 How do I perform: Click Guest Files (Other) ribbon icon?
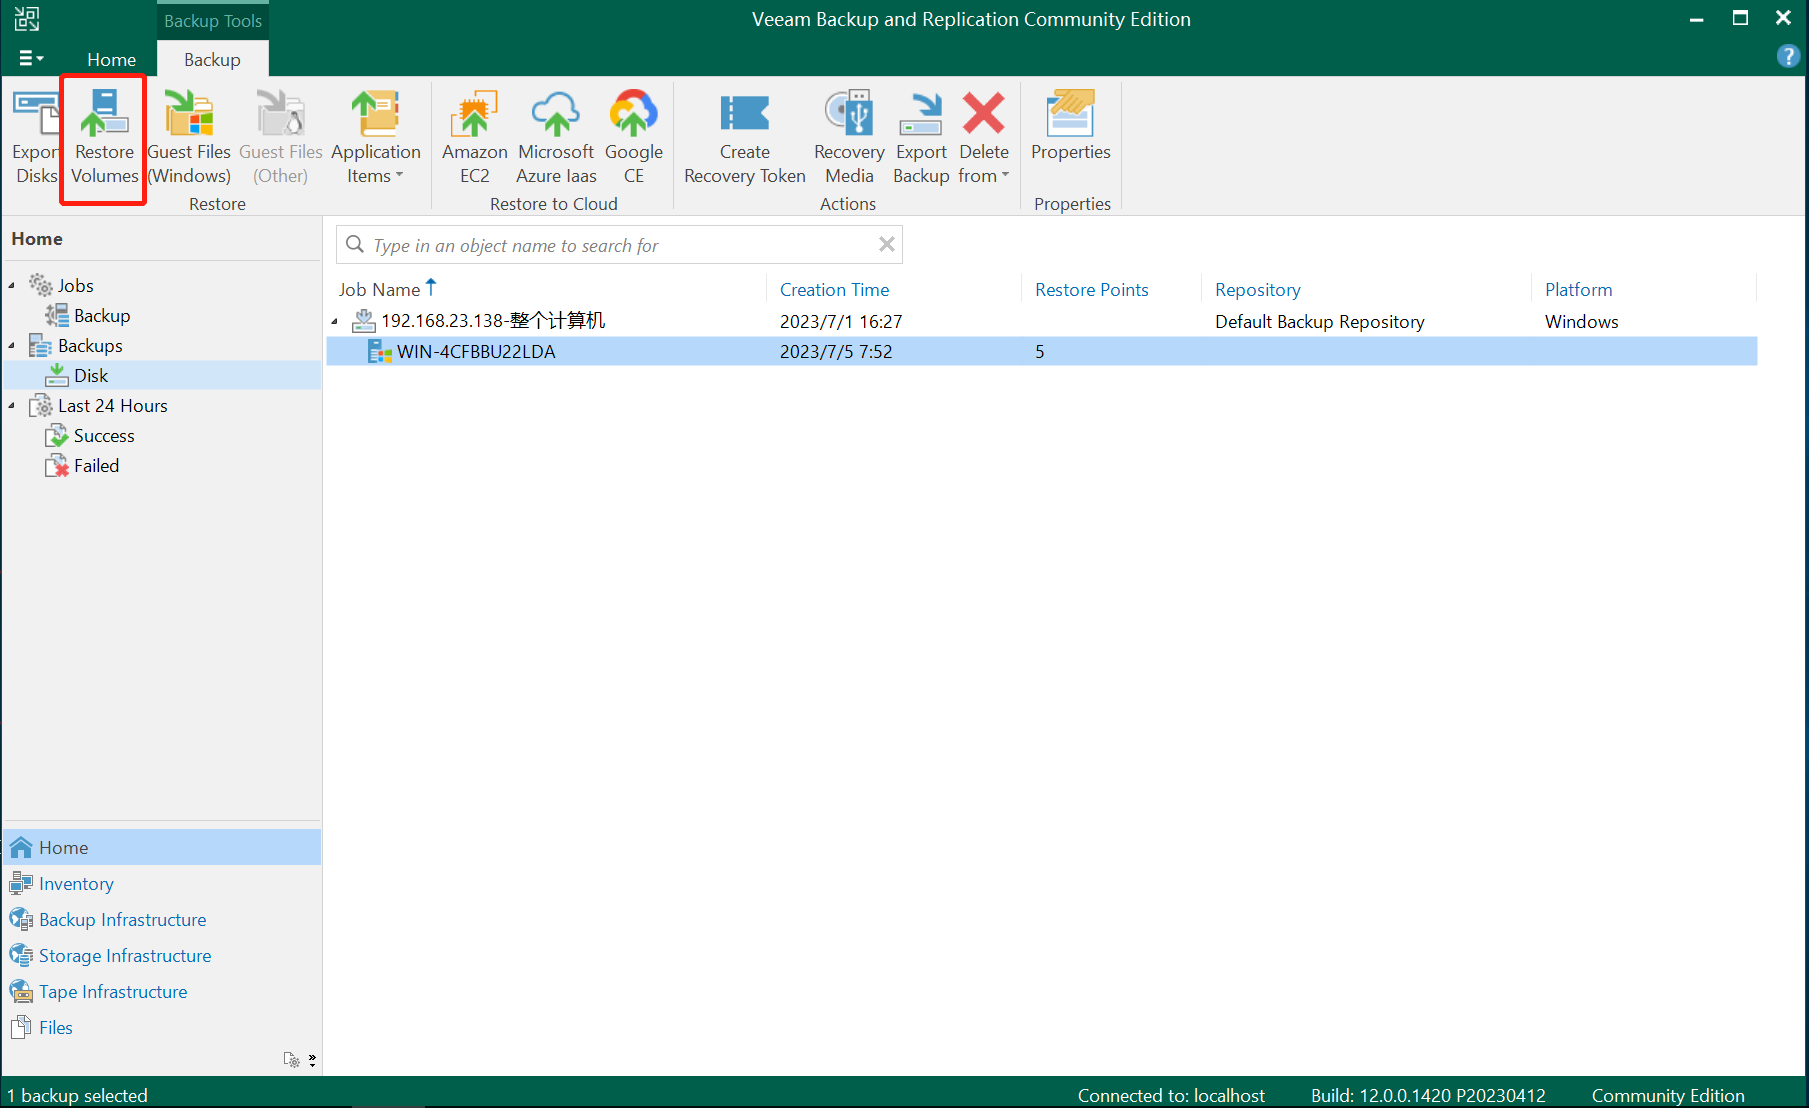click(x=280, y=136)
